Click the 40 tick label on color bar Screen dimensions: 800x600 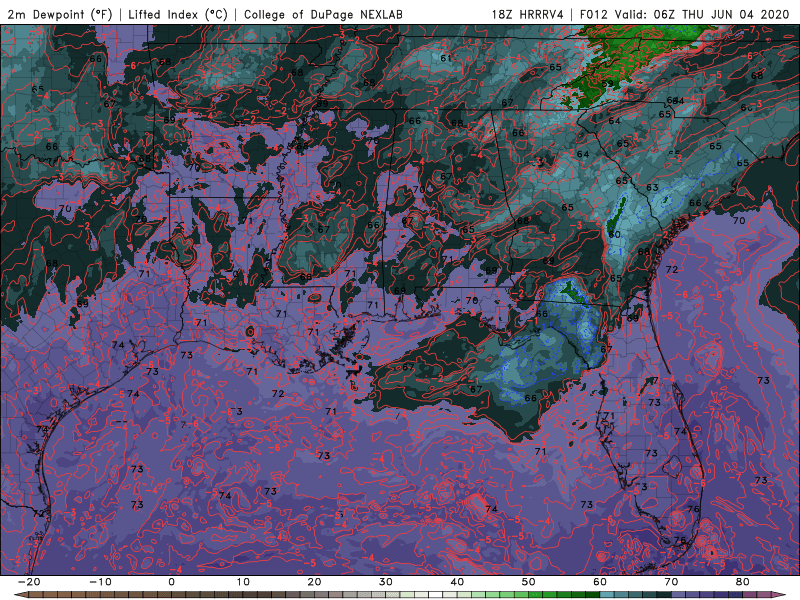[x=457, y=582]
